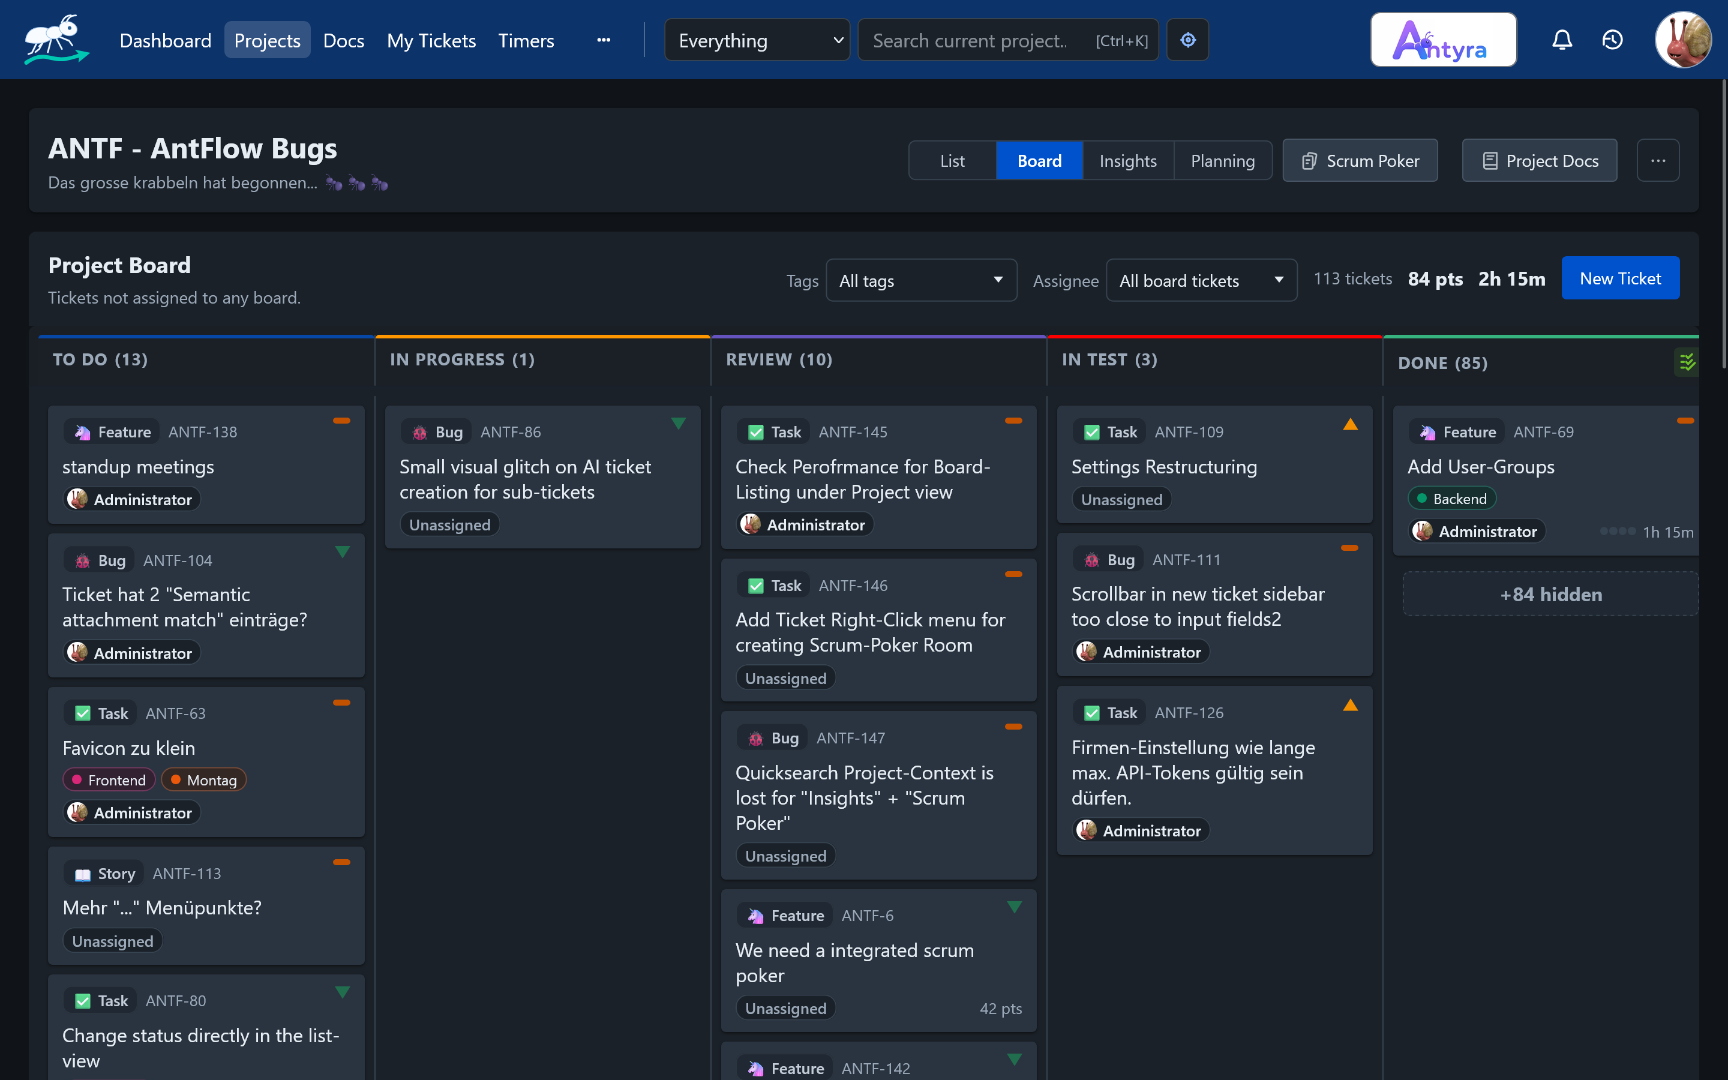1728x1080 pixels.
Task: Open the All board tickets assignee dropdown
Action: click(x=1201, y=281)
